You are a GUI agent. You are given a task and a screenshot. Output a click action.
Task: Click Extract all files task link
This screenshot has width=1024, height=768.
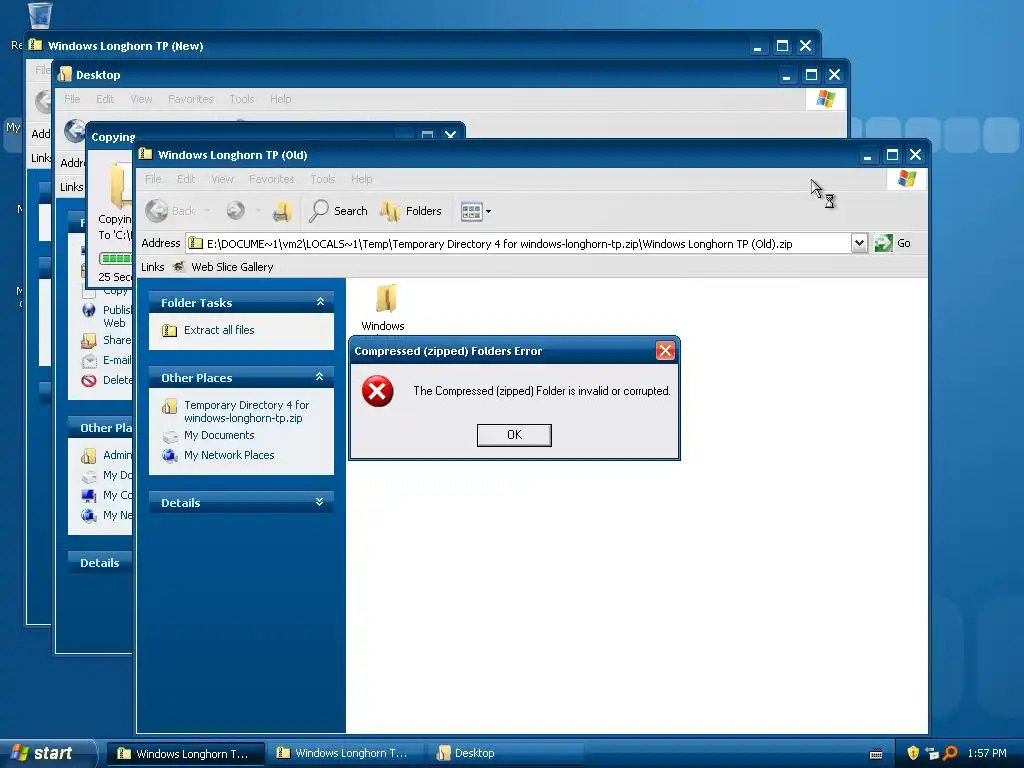(219, 330)
